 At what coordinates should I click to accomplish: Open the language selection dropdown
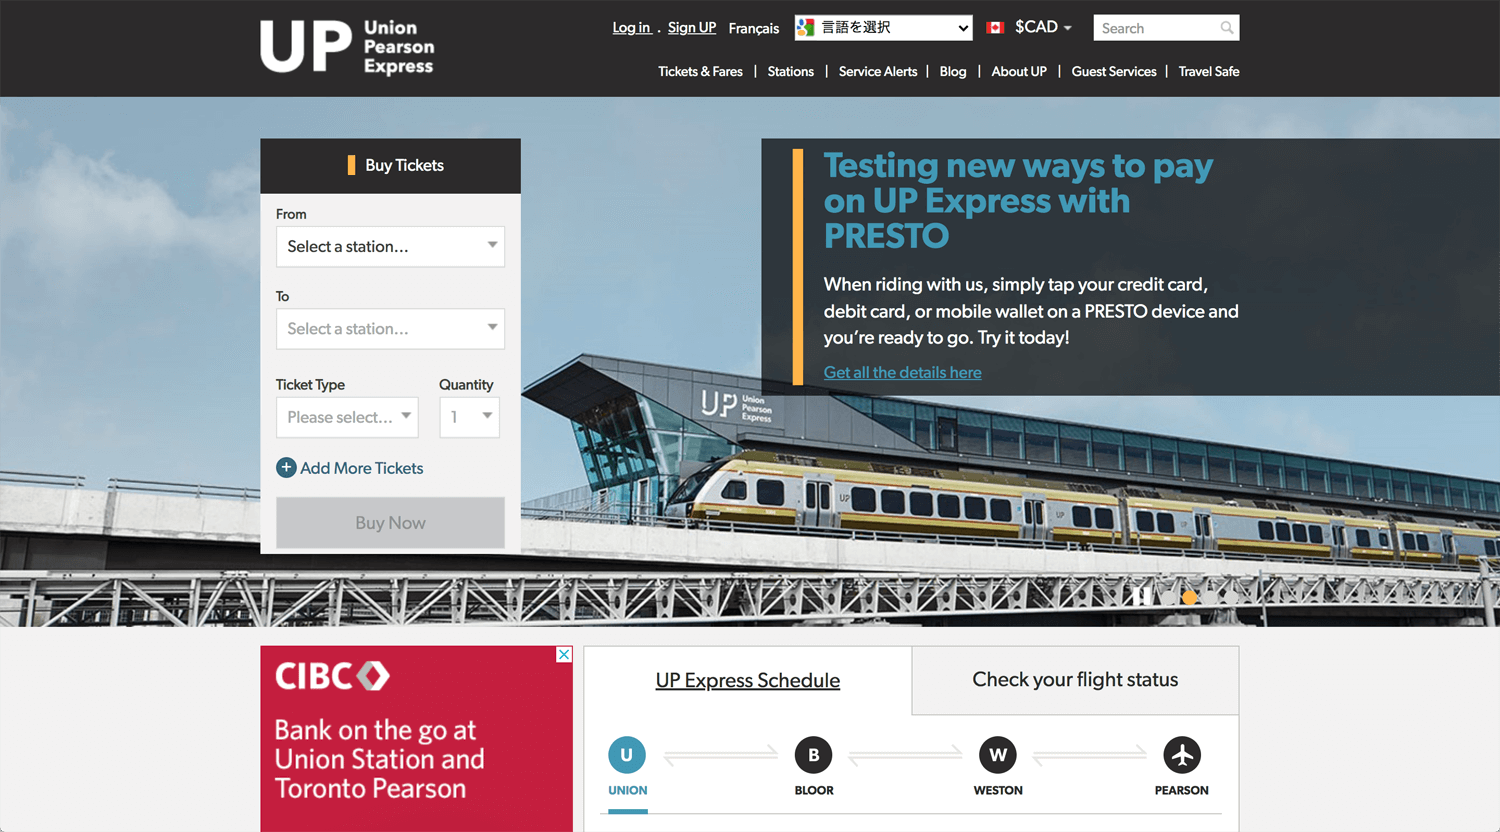click(883, 28)
